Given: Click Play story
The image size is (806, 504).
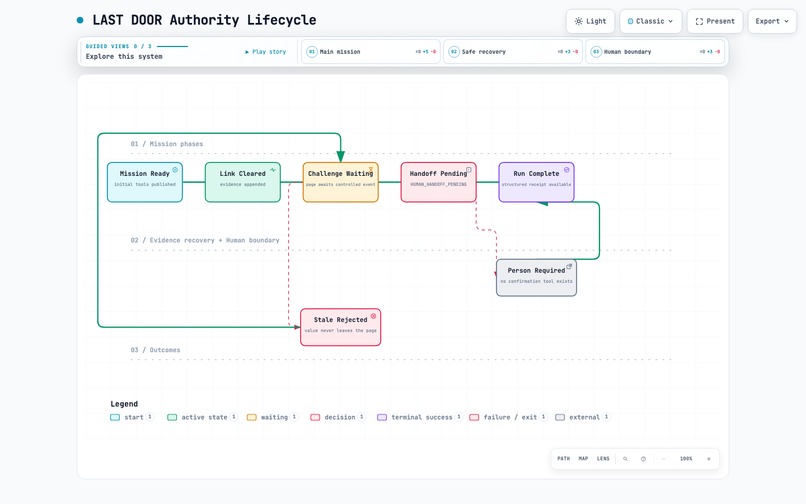Looking at the screenshot, I should pyautogui.click(x=266, y=52).
